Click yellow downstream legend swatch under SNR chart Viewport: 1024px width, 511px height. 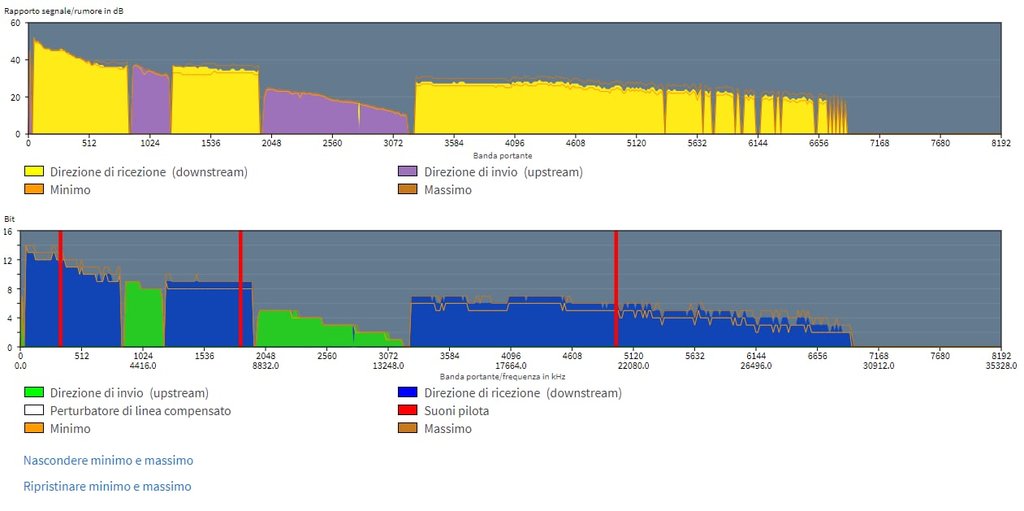pos(33,172)
